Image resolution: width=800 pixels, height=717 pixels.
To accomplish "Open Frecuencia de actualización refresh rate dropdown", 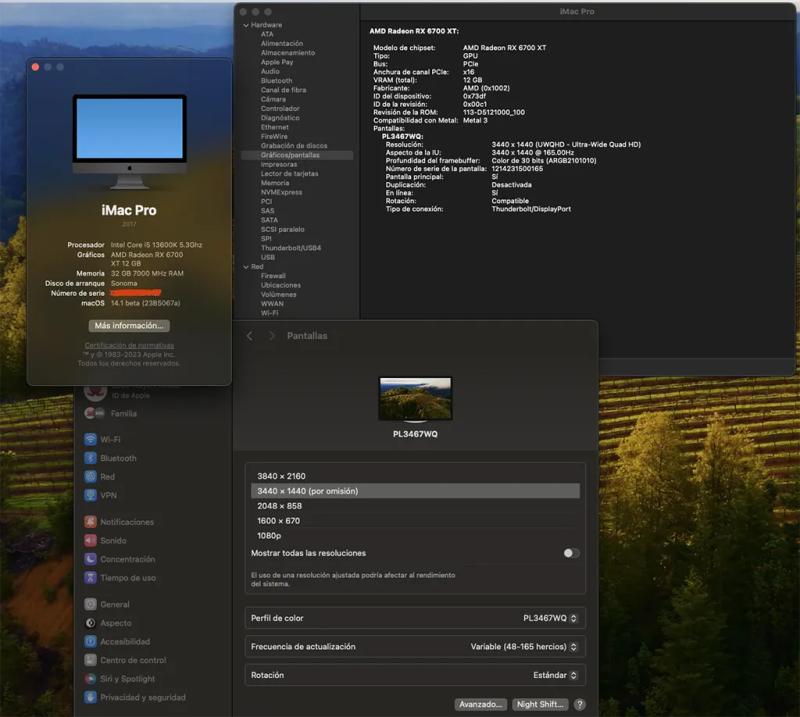I will (524, 647).
